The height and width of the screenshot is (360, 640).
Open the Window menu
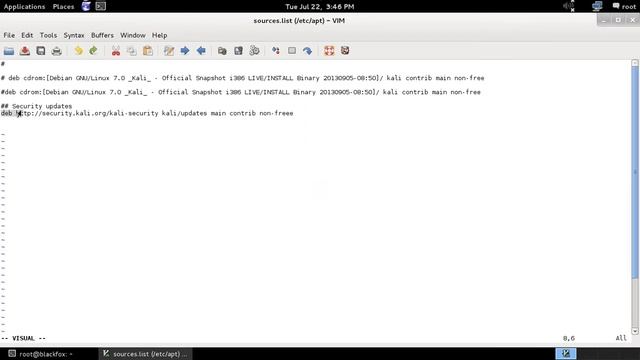[x=133, y=36]
